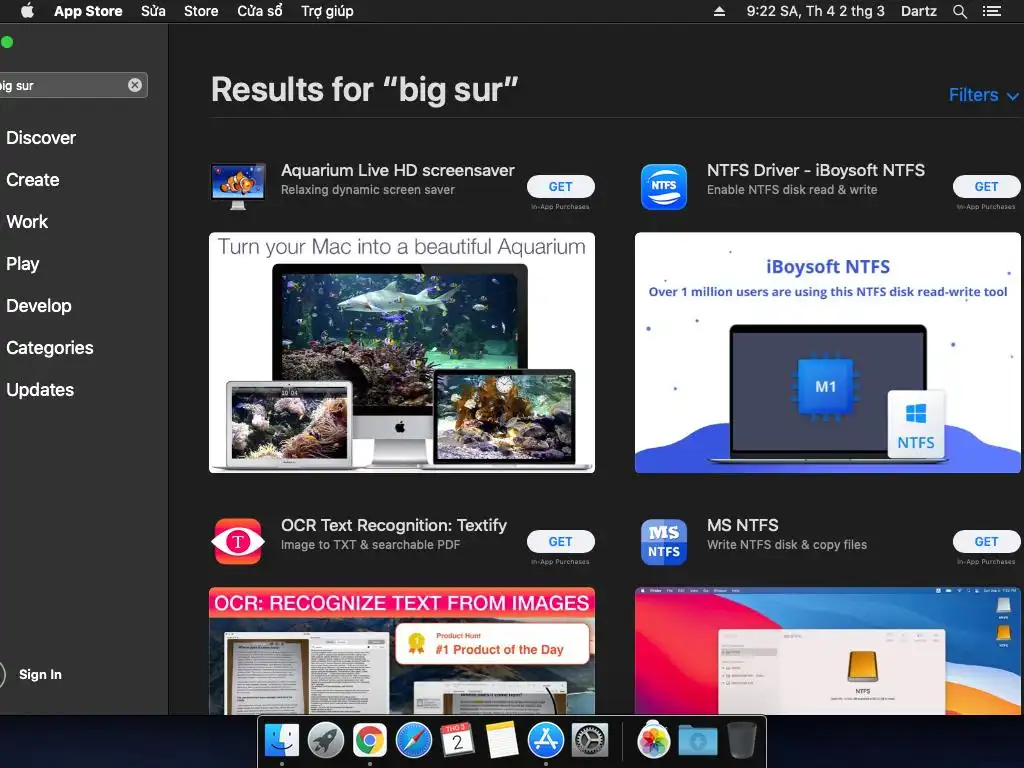Click the eject icon in the menu bar
This screenshot has height=768, width=1024.
click(x=719, y=11)
